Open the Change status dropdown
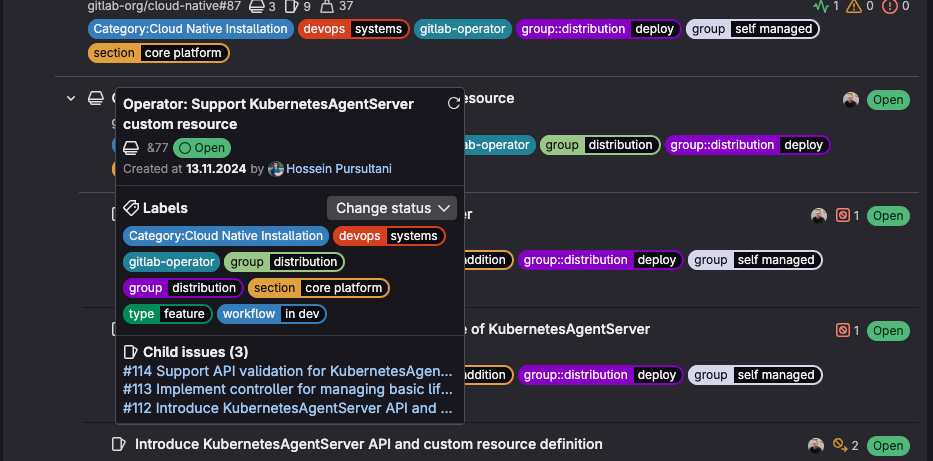933x461 pixels. click(x=392, y=208)
